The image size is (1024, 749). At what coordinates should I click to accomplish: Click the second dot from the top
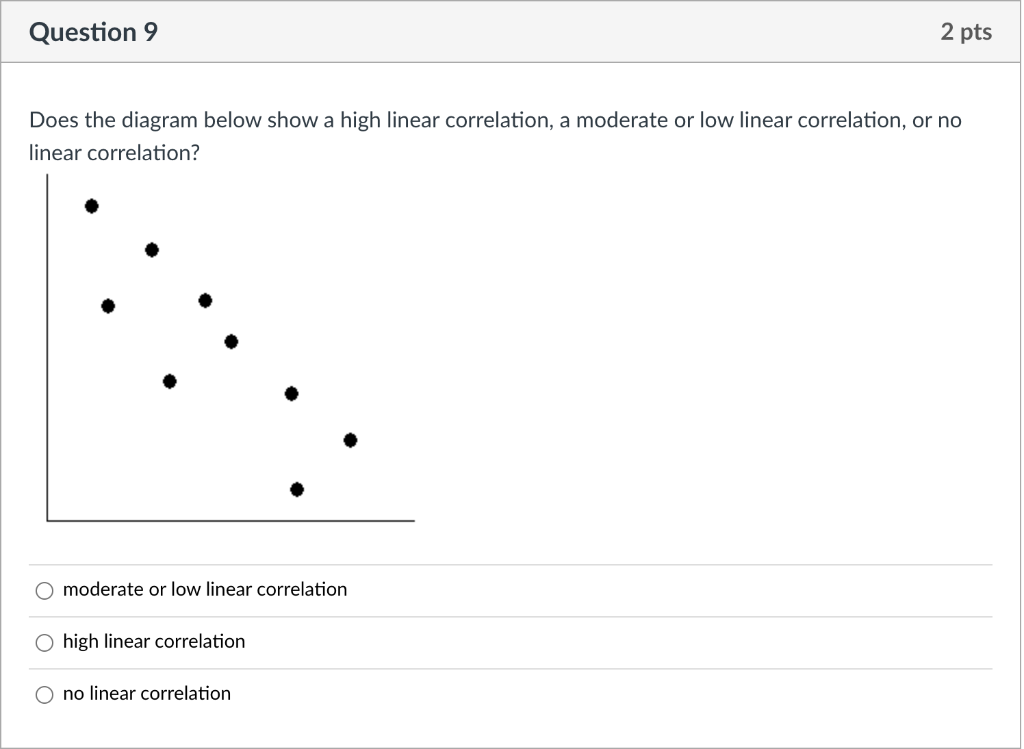tap(151, 250)
